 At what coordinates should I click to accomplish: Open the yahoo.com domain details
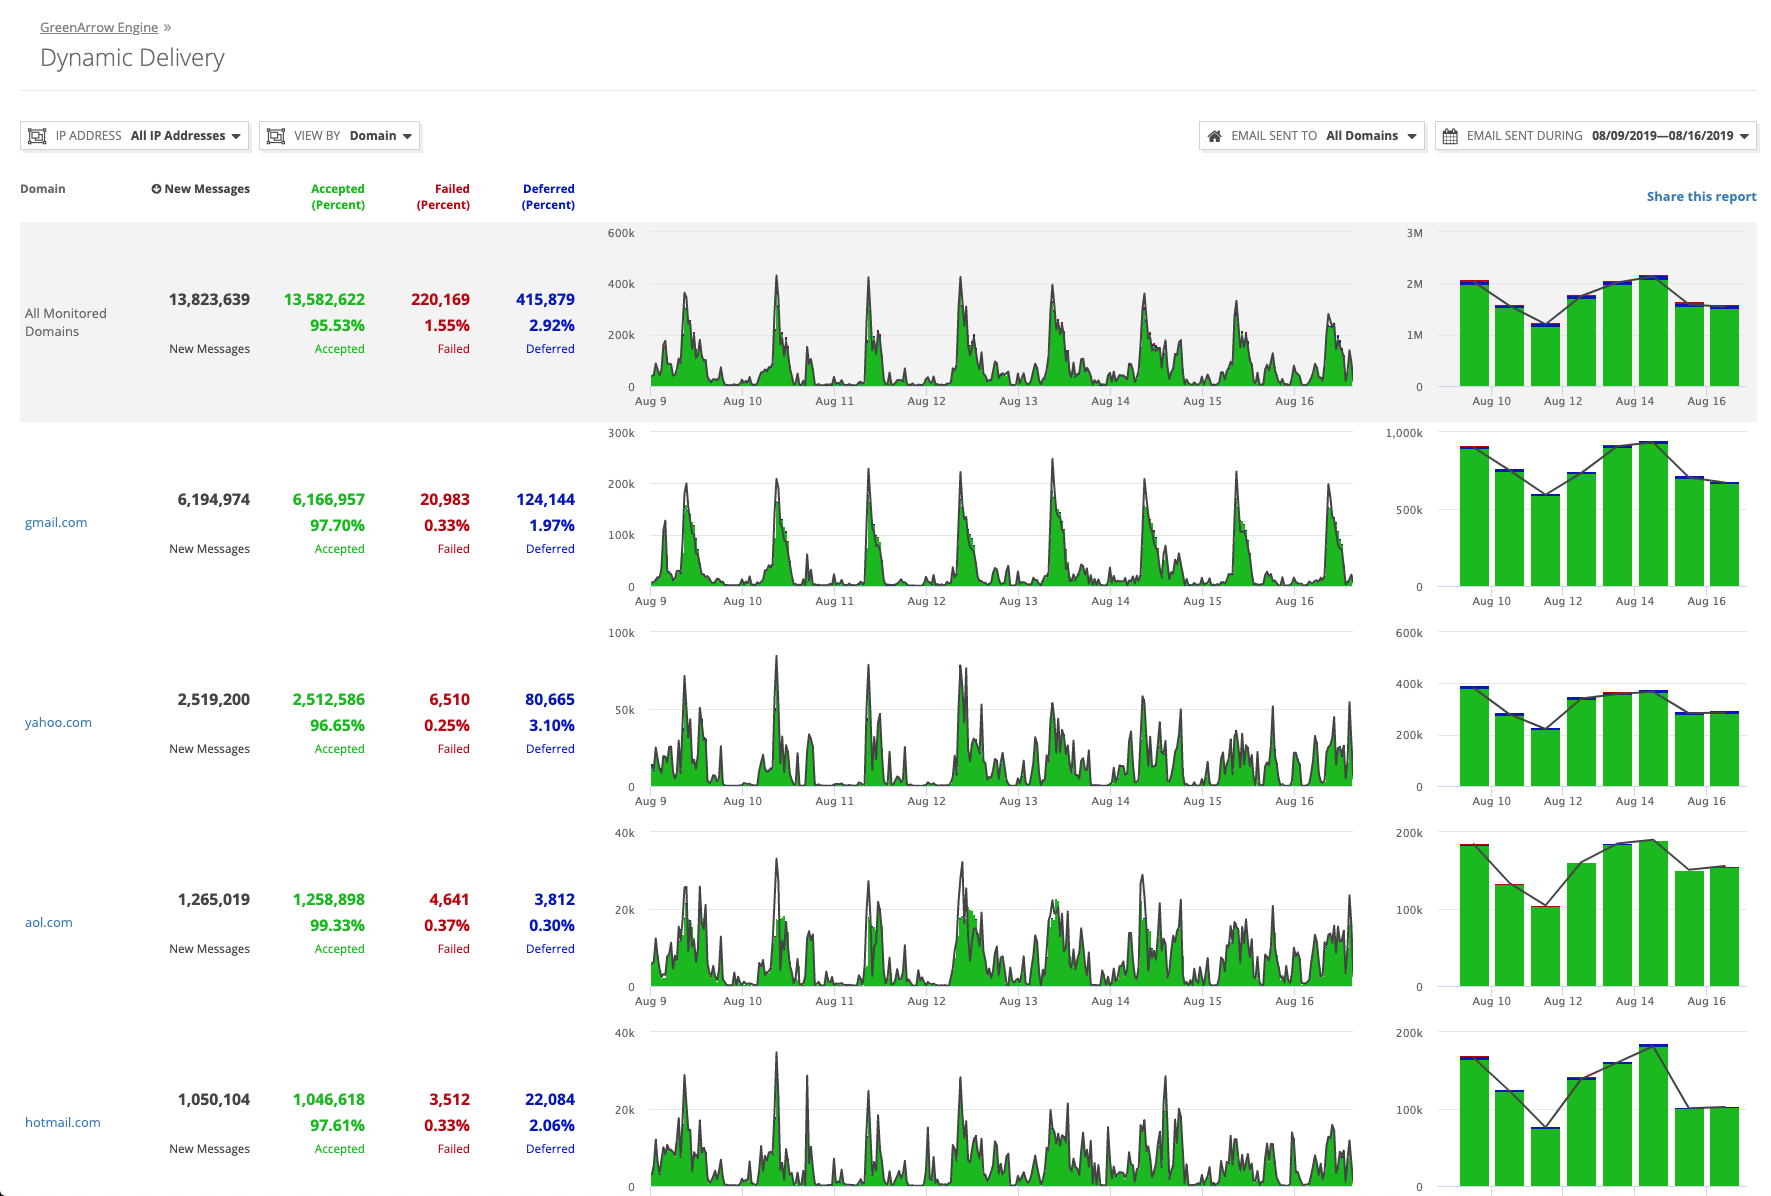coord(58,722)
